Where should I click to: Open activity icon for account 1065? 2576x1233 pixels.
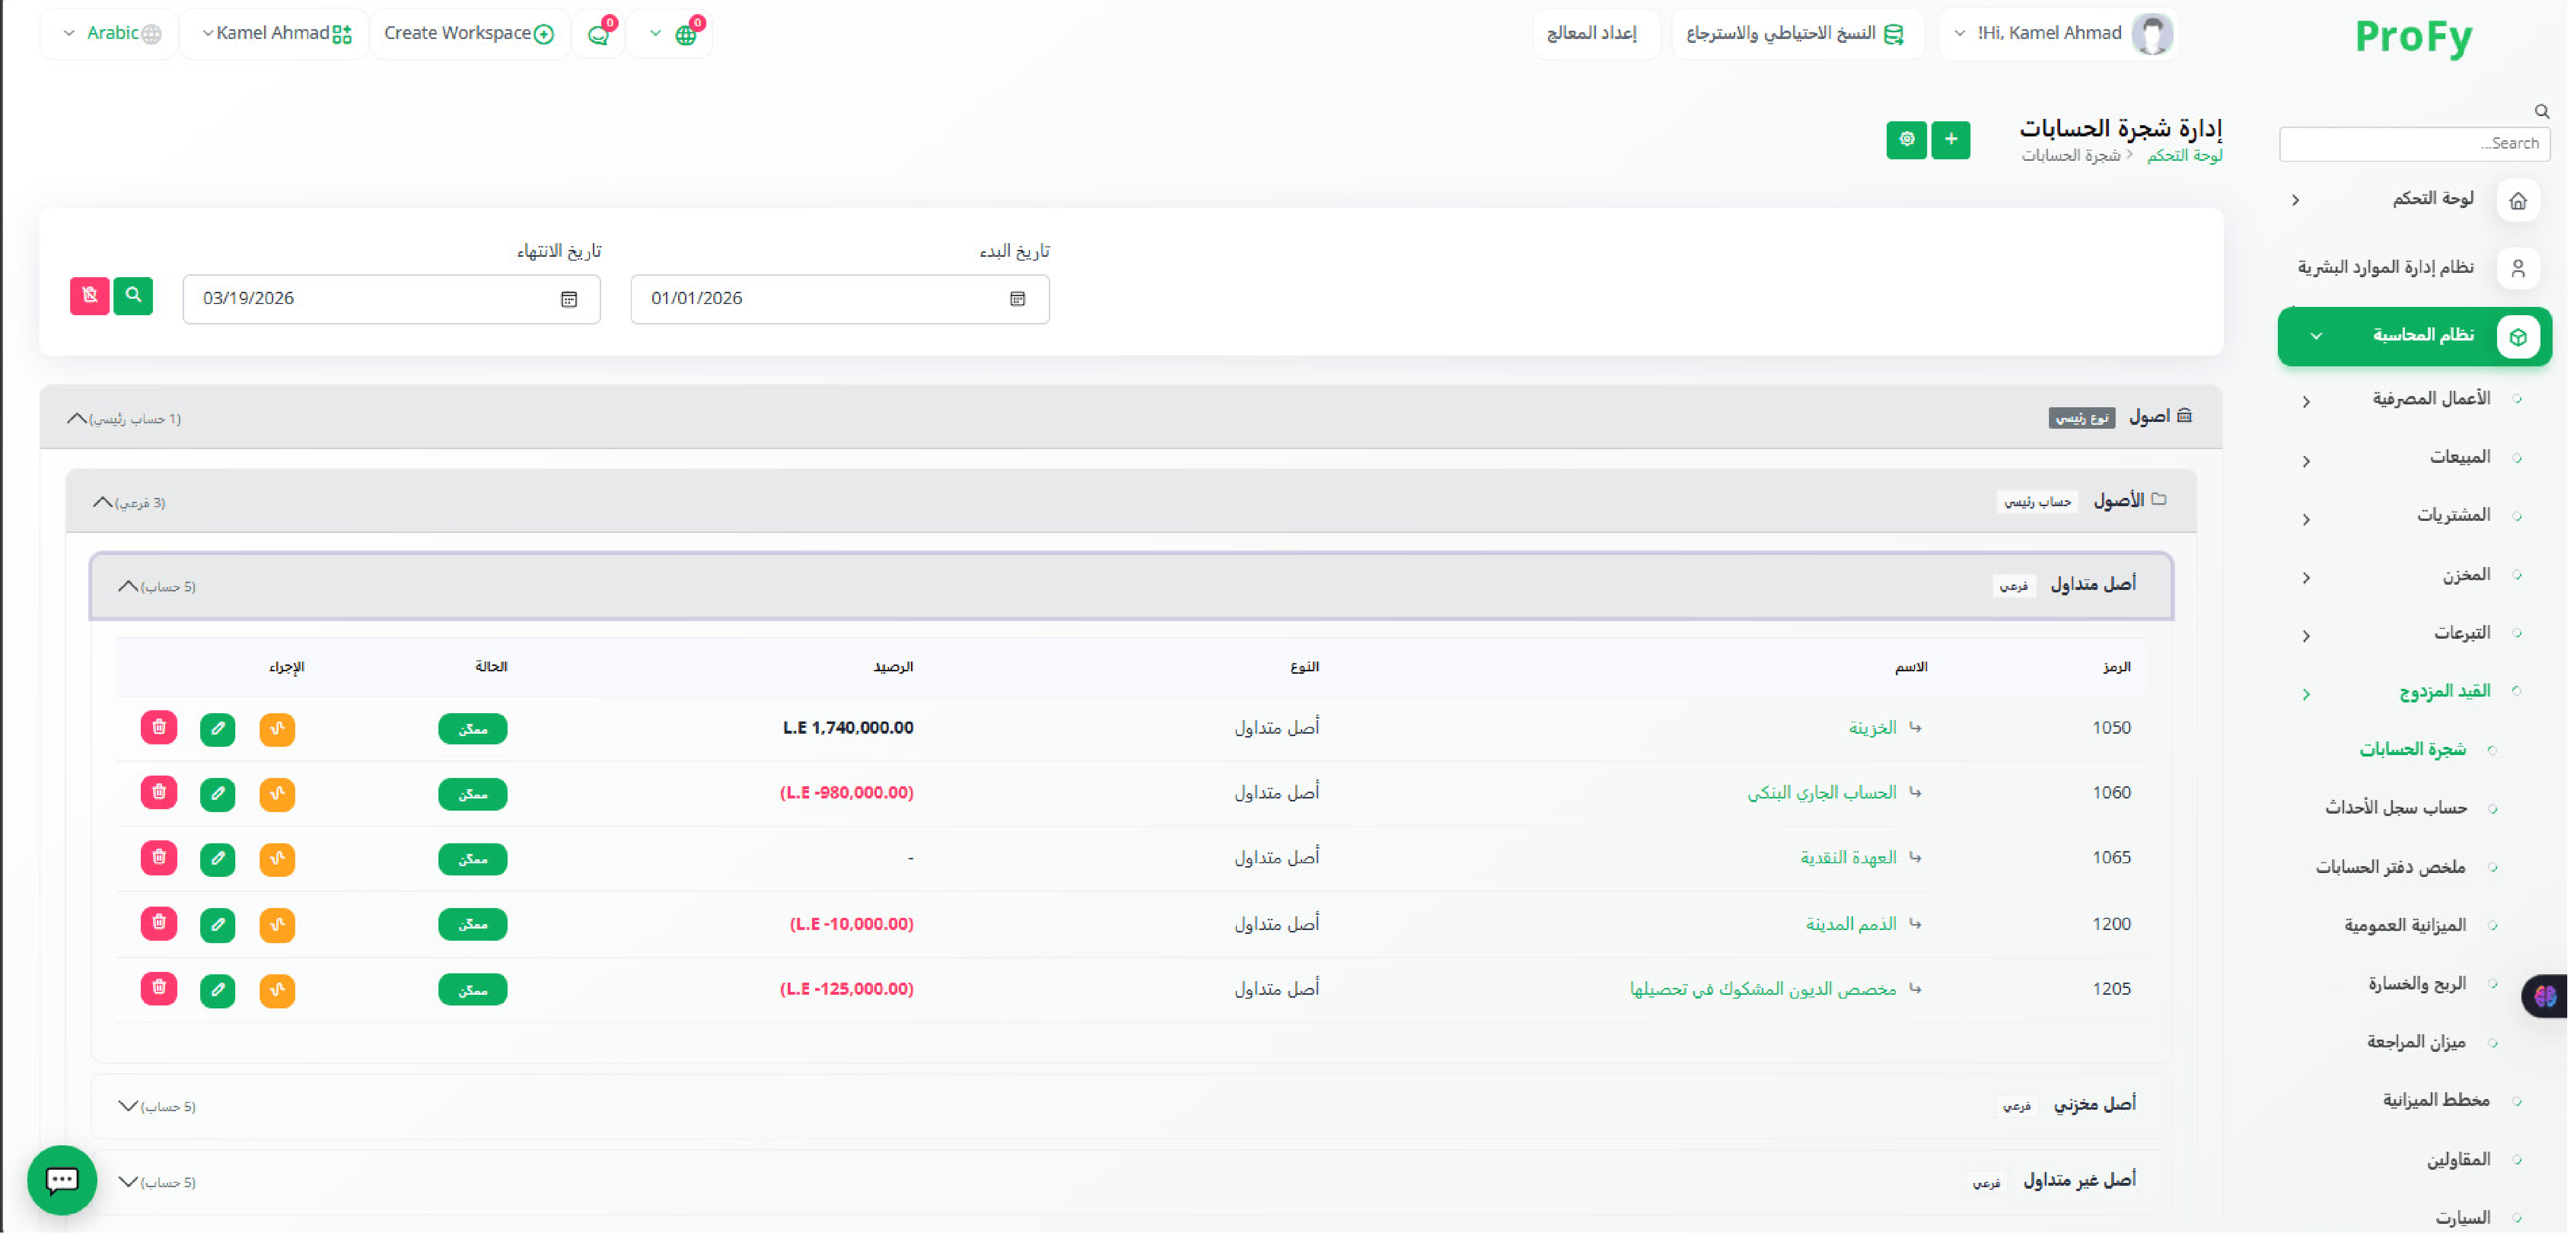pyautogui.click(x=277, y=859)
